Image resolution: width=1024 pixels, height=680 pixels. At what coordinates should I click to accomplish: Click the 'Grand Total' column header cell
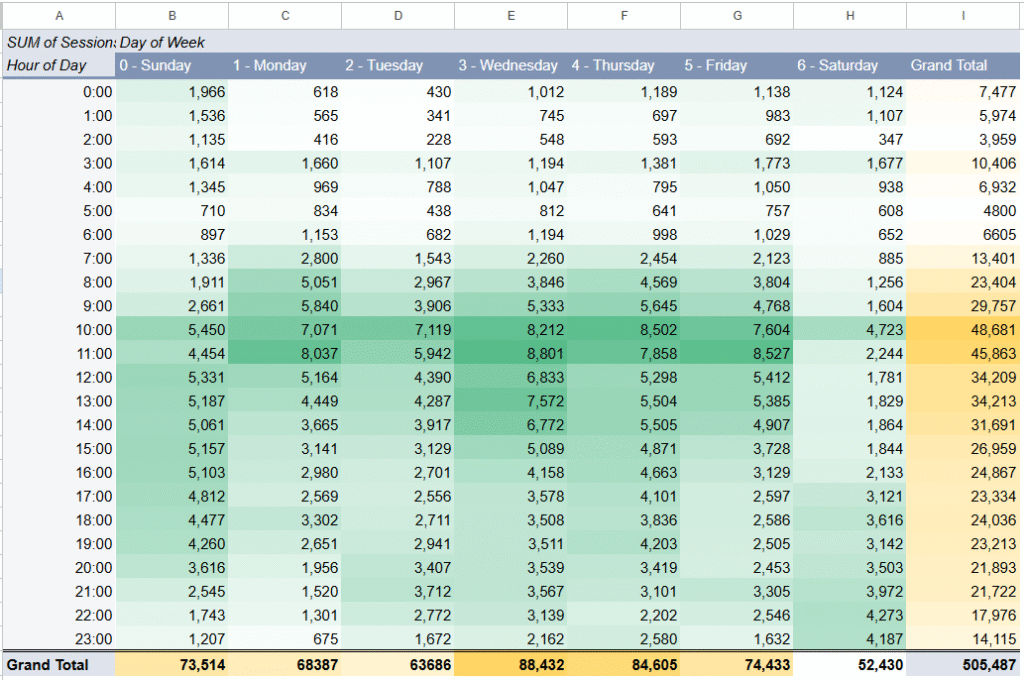coord(964,65)
